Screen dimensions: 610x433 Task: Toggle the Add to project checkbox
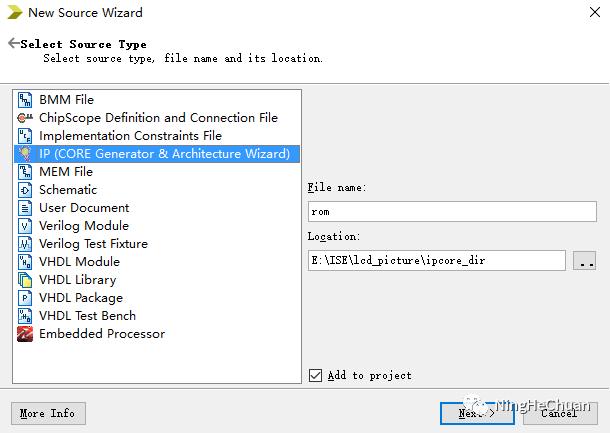(x=316, y=375)
